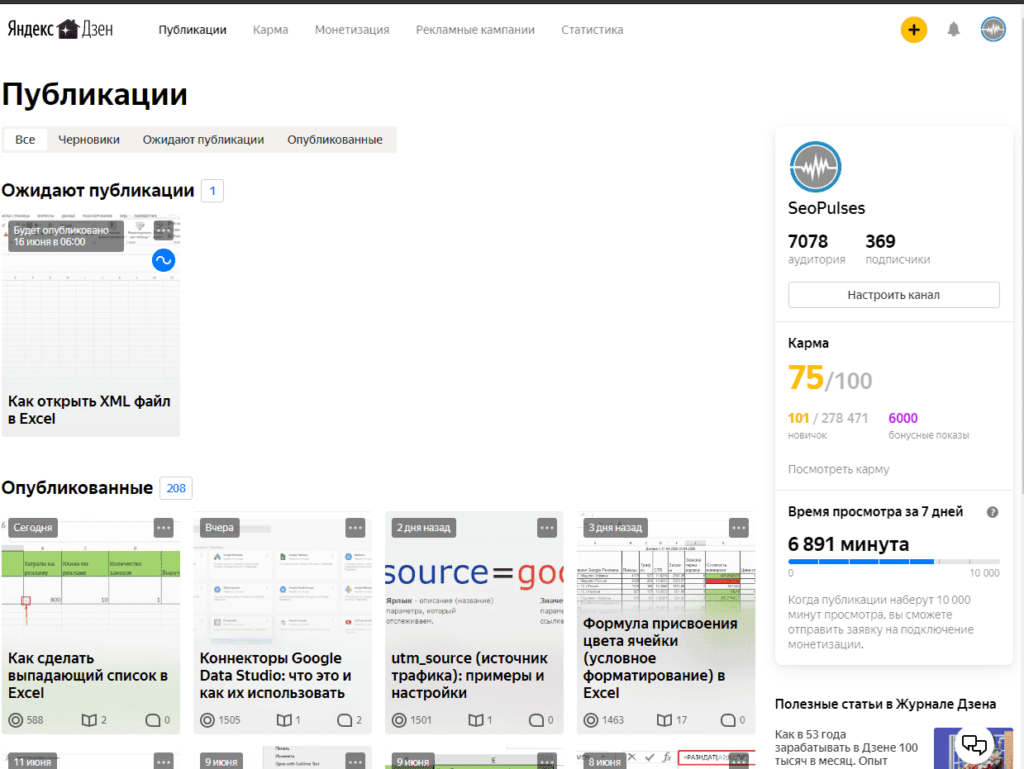Open the three-dots menu on the 8 июня card
The height and width of the screenshot is (769, 1024).
tap(739, 761)
